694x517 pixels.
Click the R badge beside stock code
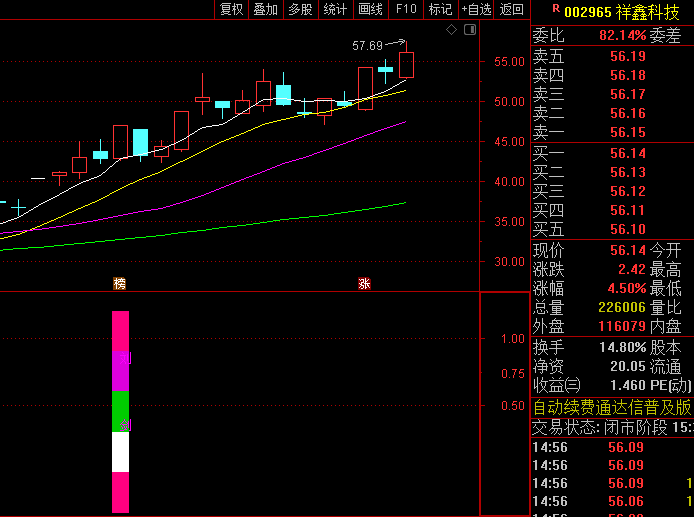pyautogui.click(x=556, y=8)
